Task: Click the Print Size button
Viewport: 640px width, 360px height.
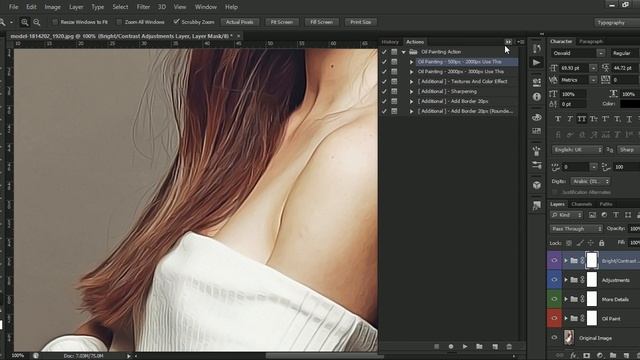Action: point(360,22)
